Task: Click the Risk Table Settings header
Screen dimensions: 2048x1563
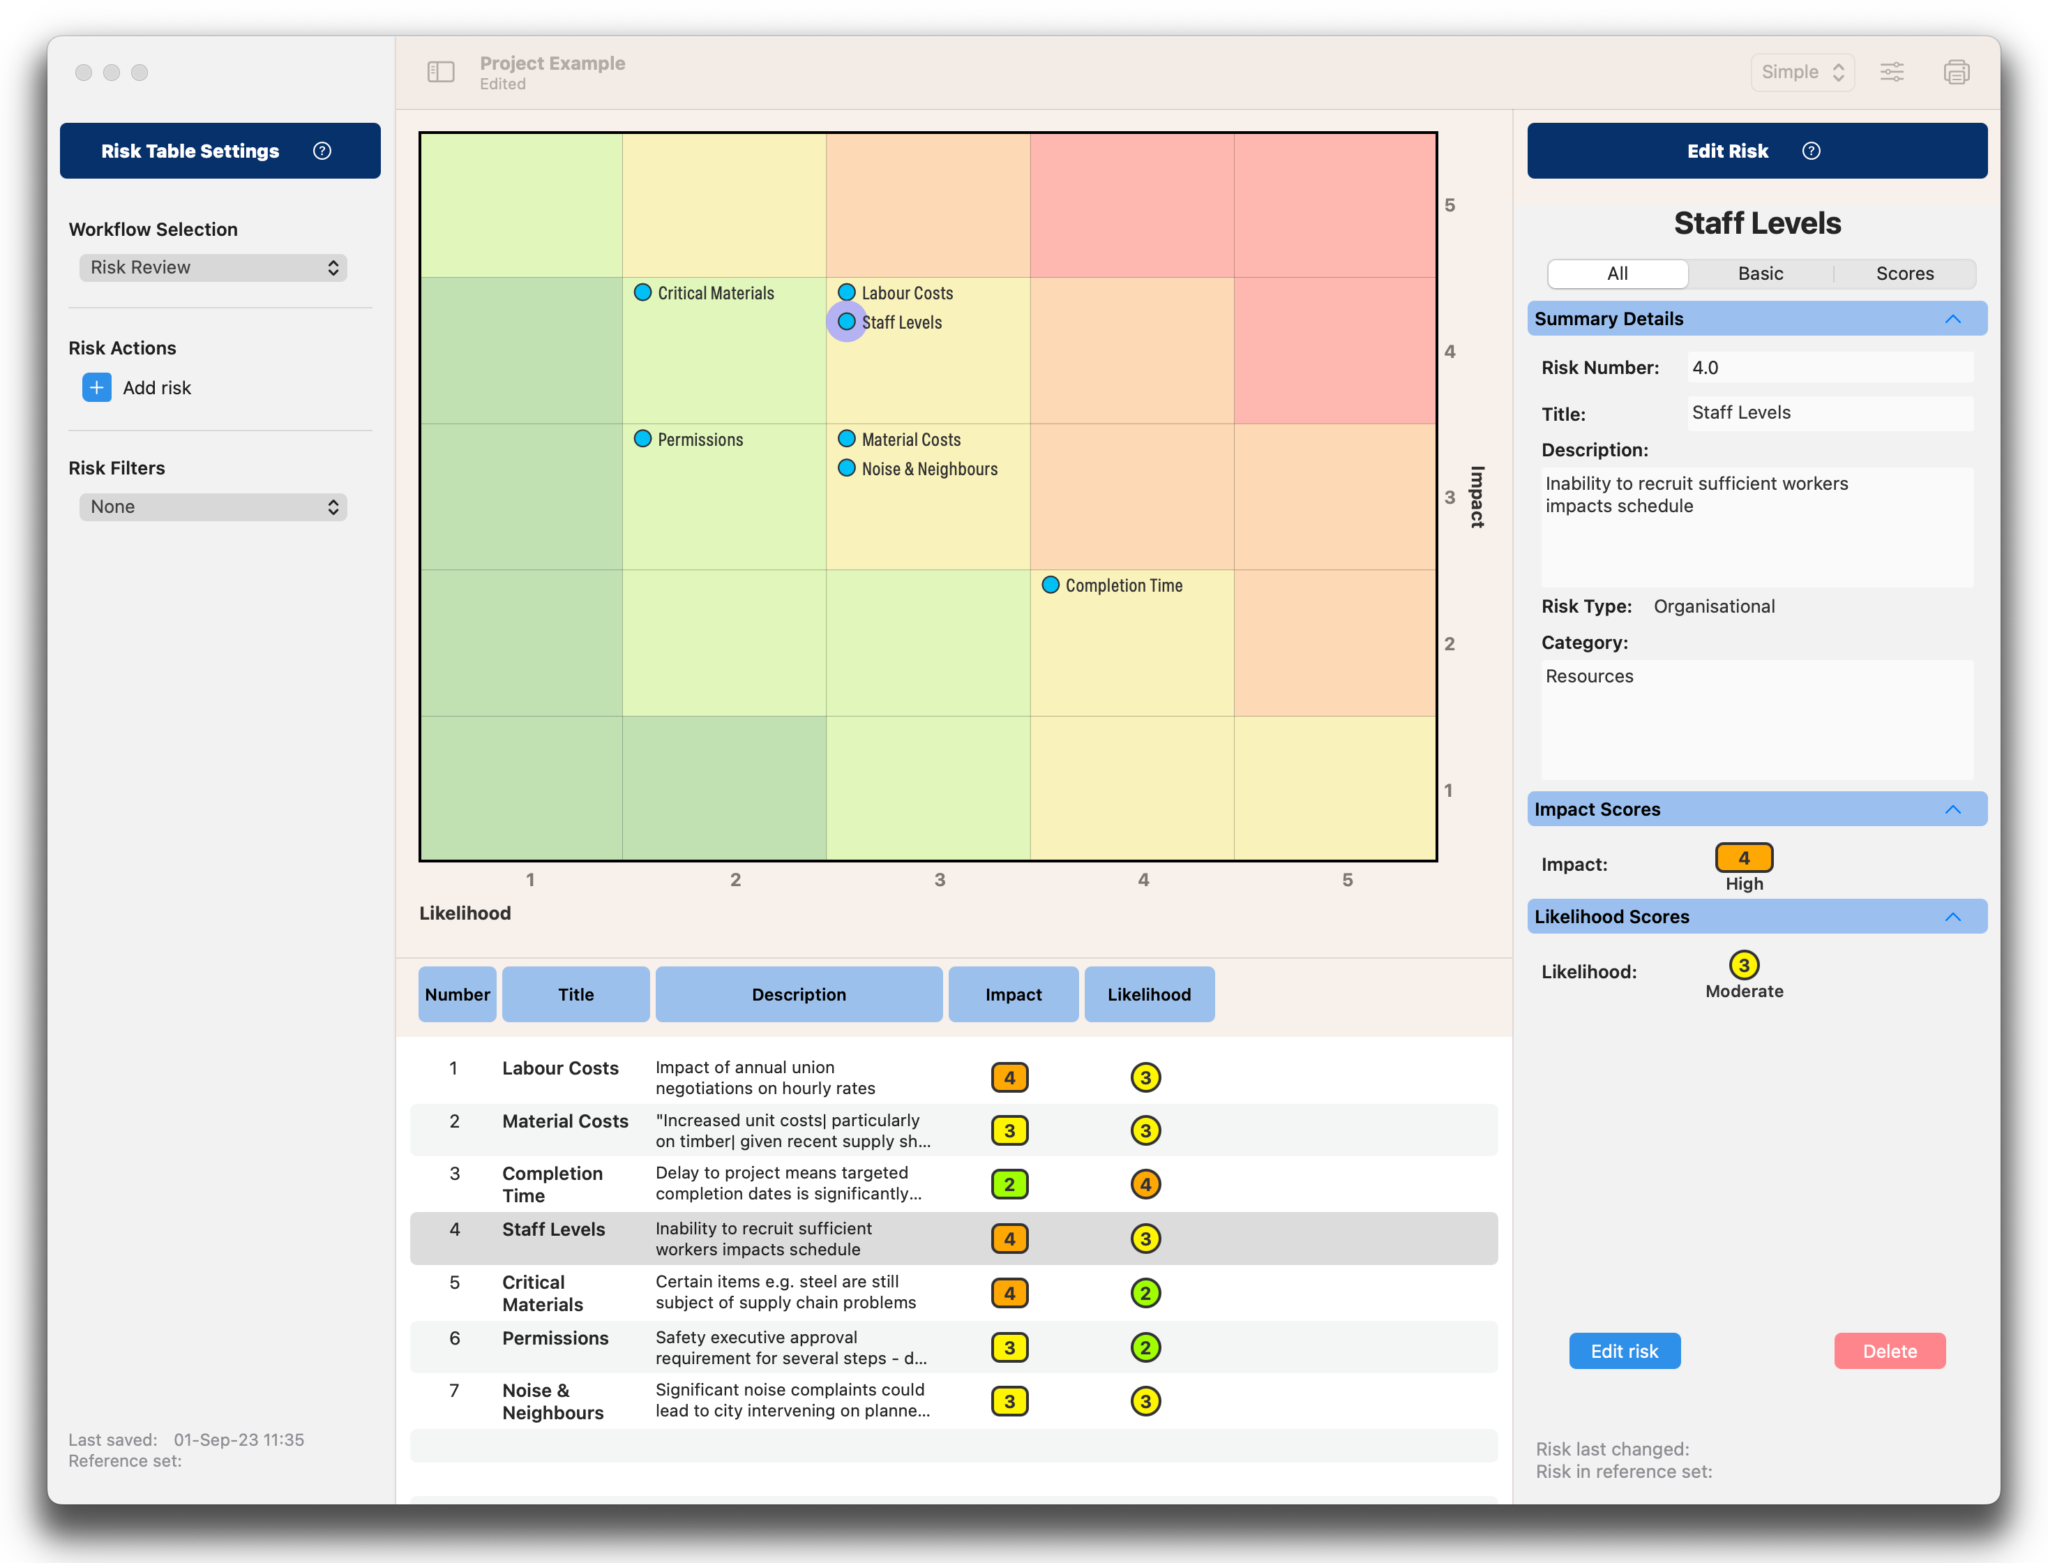Action: click(x=220, y=151)
